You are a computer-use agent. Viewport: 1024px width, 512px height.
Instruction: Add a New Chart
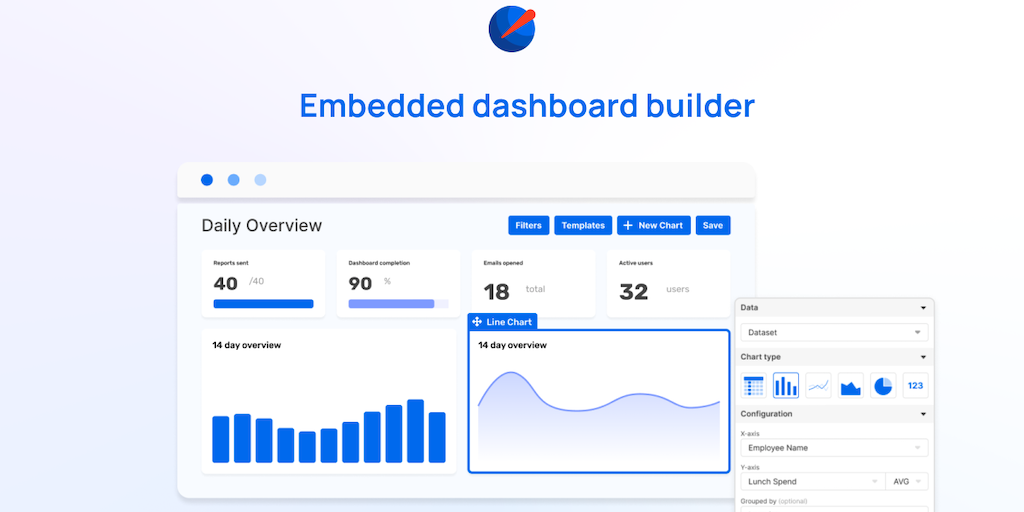point(654,225)
